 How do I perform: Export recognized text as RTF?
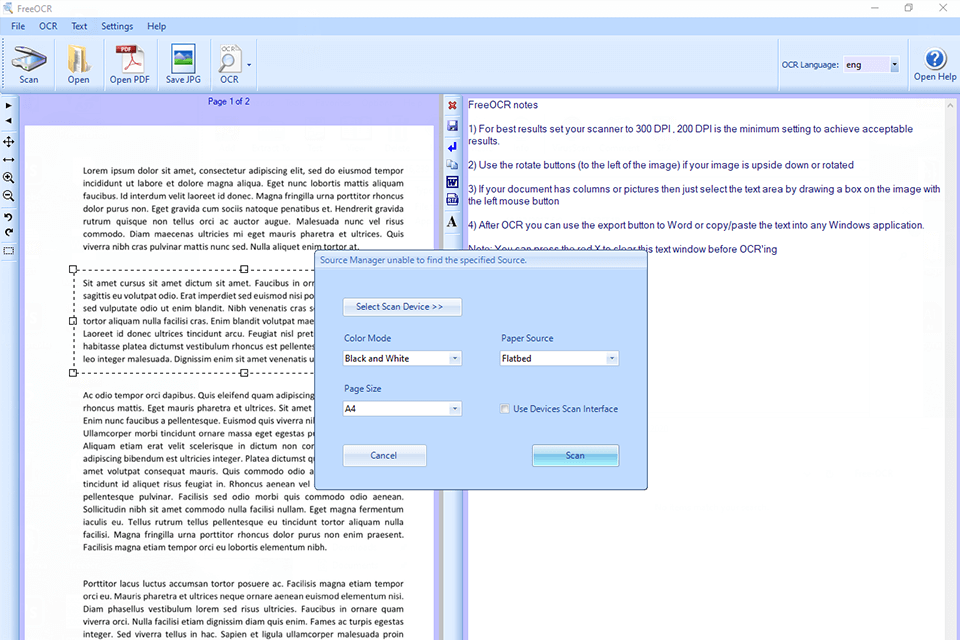(x=452, y=200)
